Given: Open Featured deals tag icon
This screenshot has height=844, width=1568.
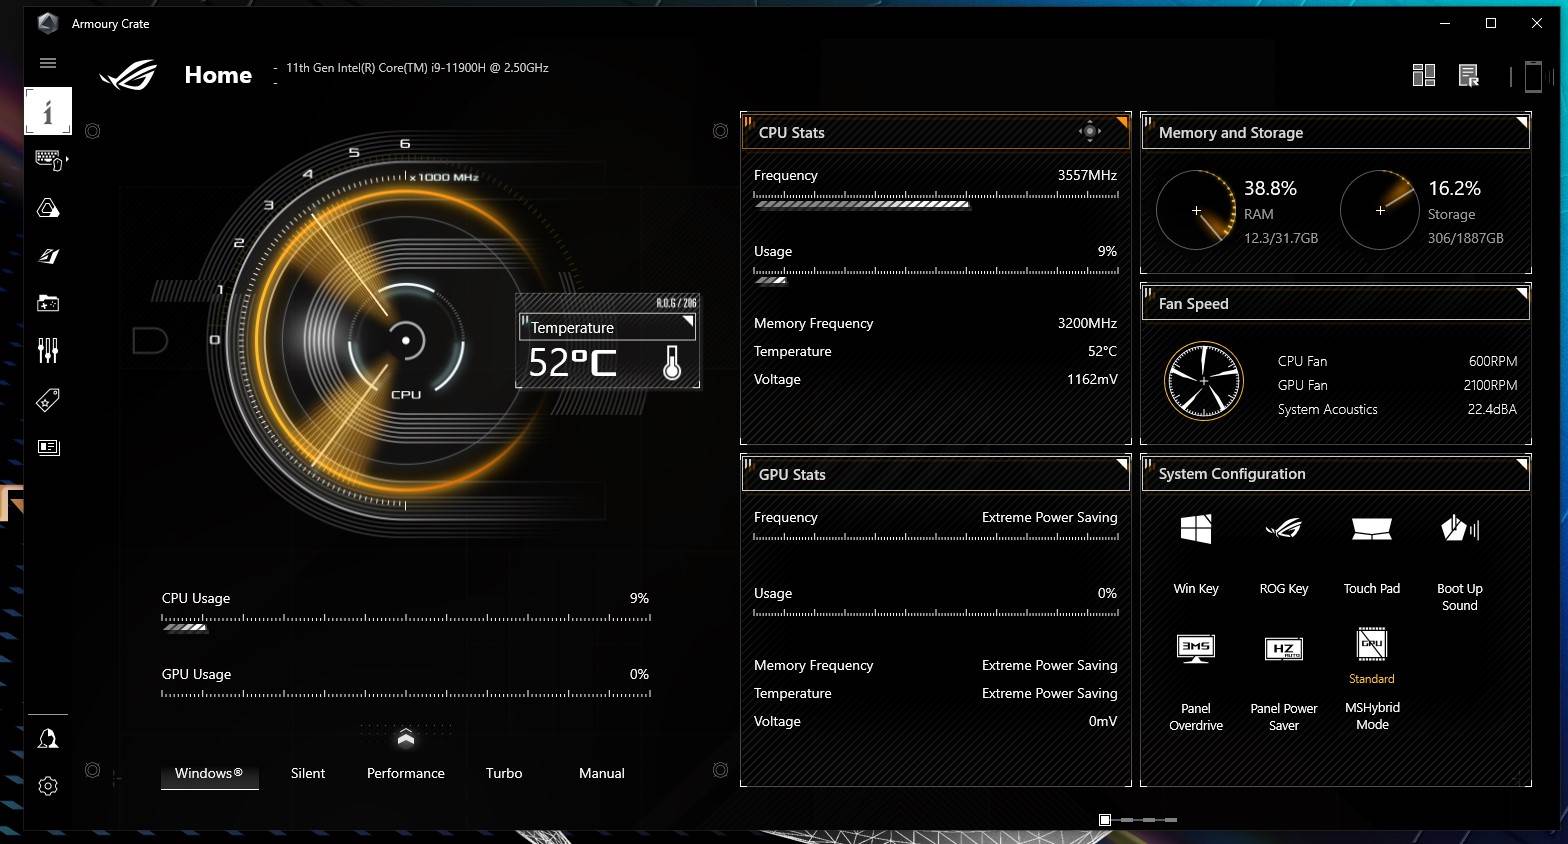Looking at the screenshot, I should 48,400.
